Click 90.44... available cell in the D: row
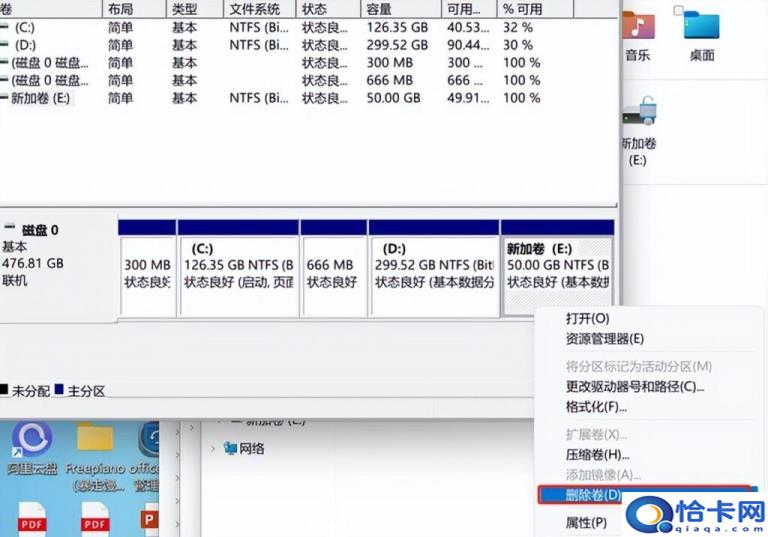The image size is (768, 537). tap(468, 45)
